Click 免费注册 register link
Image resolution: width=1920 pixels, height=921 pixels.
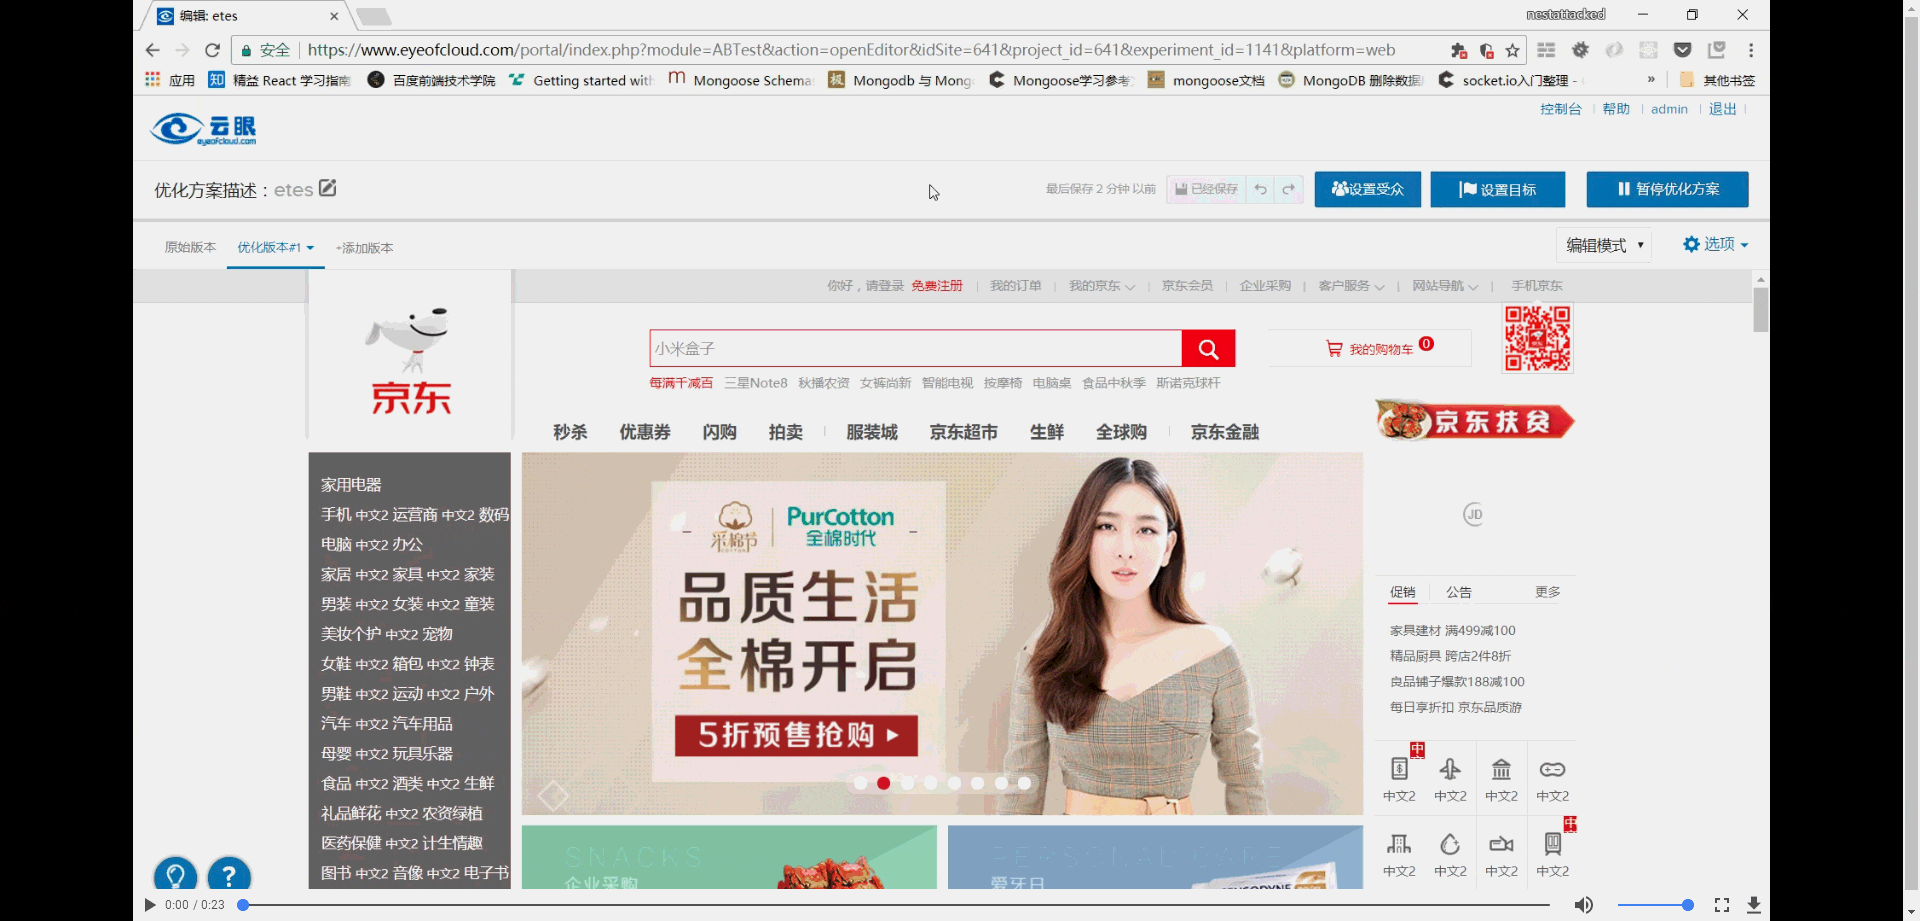[937, 286]
